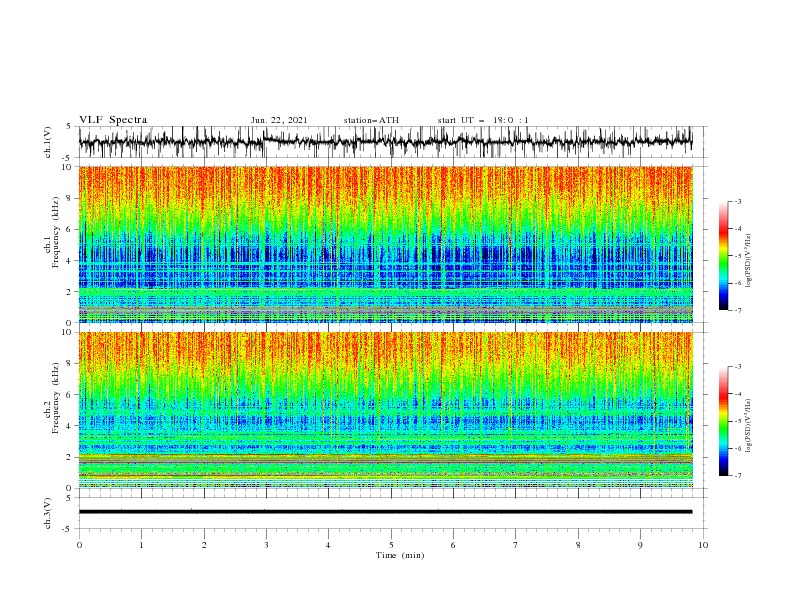Click inside the ch.2 spectrogram panel
This screenshot has width=792, height=612.
click(x=386, y=410)
